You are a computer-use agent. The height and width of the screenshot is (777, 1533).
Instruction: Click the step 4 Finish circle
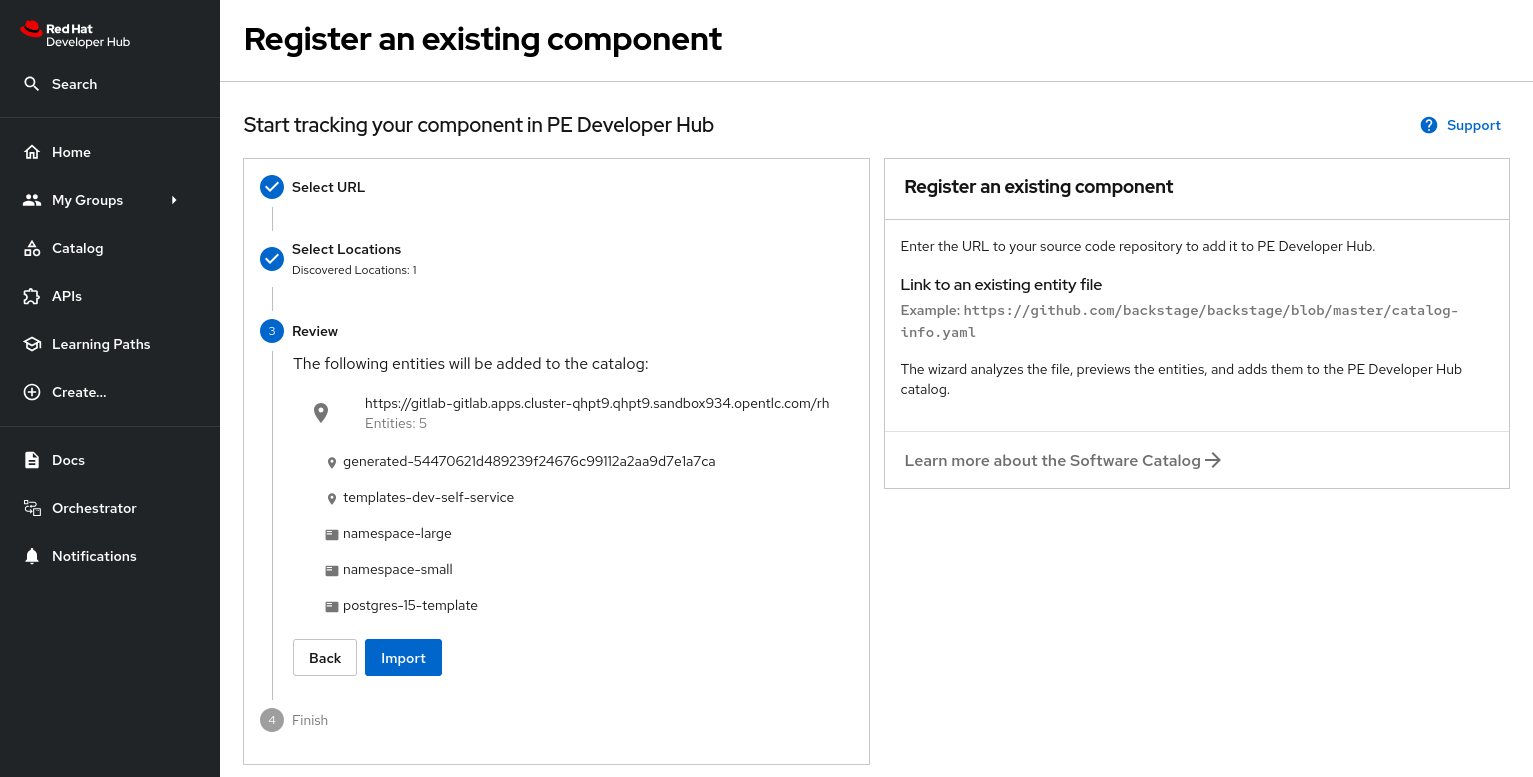(x=272, y=720)
